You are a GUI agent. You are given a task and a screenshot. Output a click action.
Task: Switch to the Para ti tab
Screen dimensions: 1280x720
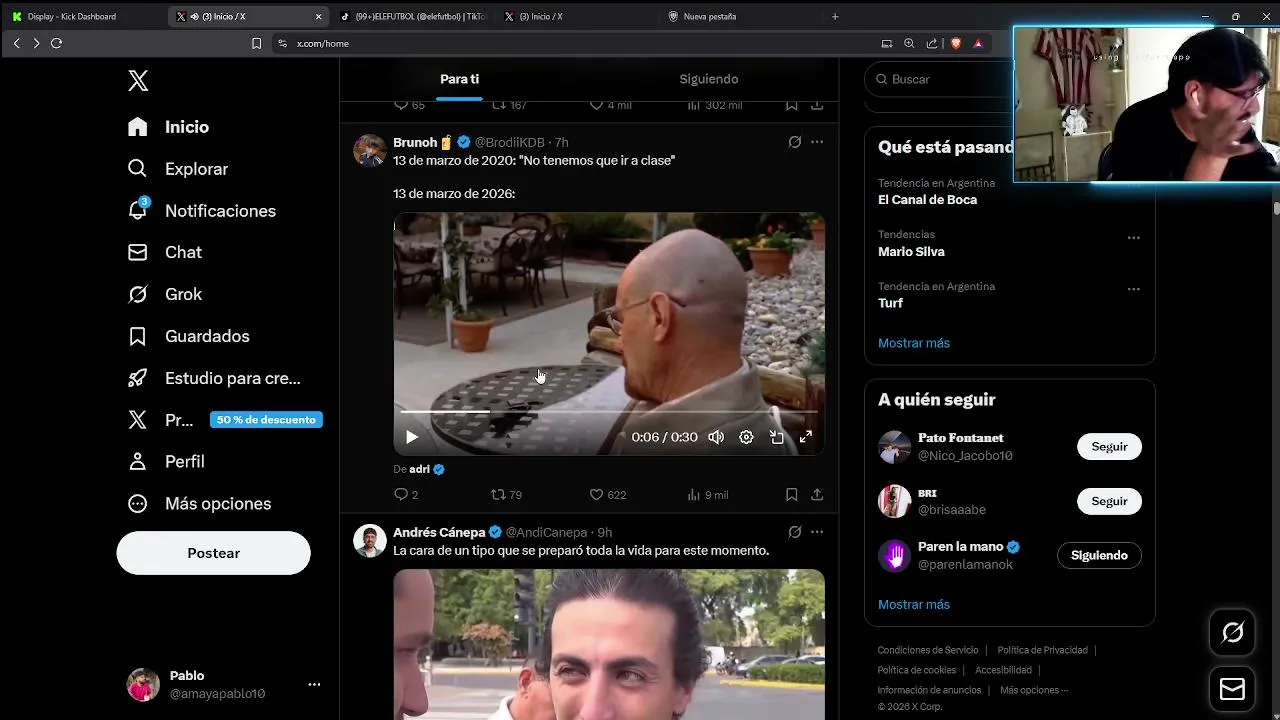[459, 79]
